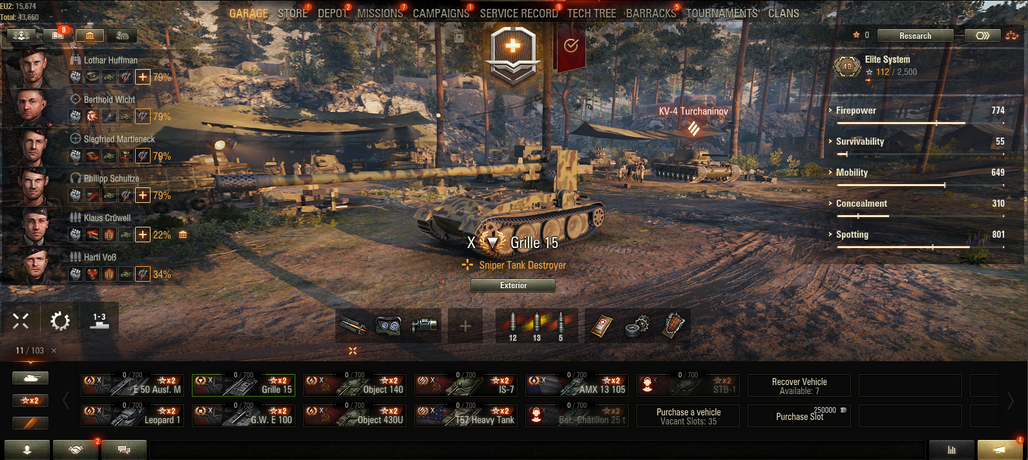Select the Object 140 tank thumbnail
This screenshot has width=1028, height=460.
(355, 385)
